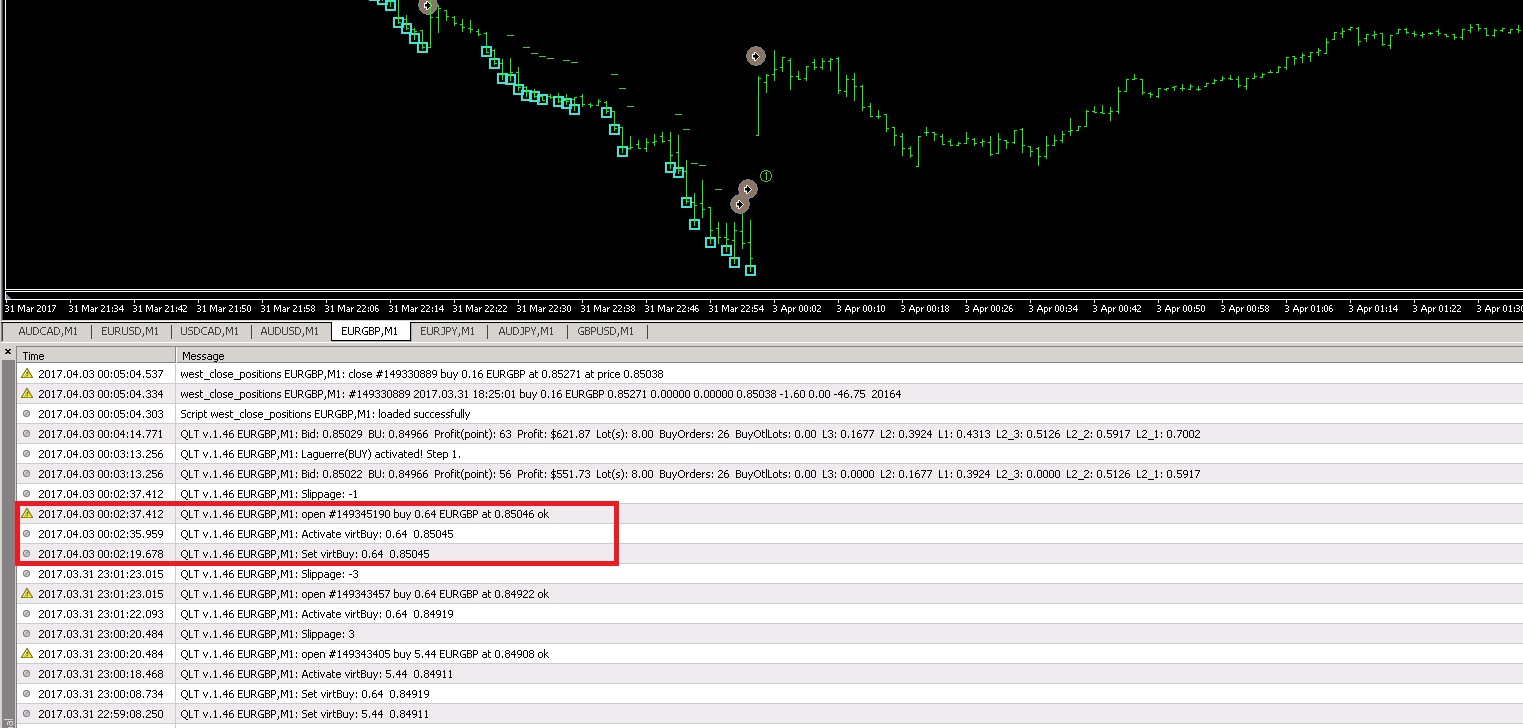Click '3 Apr 00:02' time axis label
The image size is (1523, 728).
797,308
